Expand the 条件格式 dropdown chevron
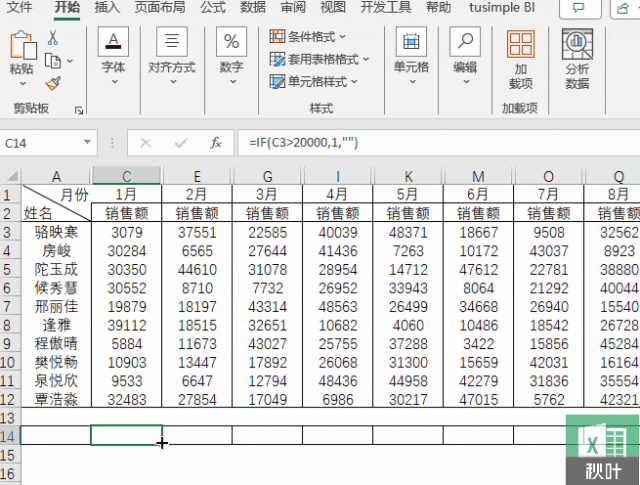Screen dimensions: 640x485 coord(342,37)
